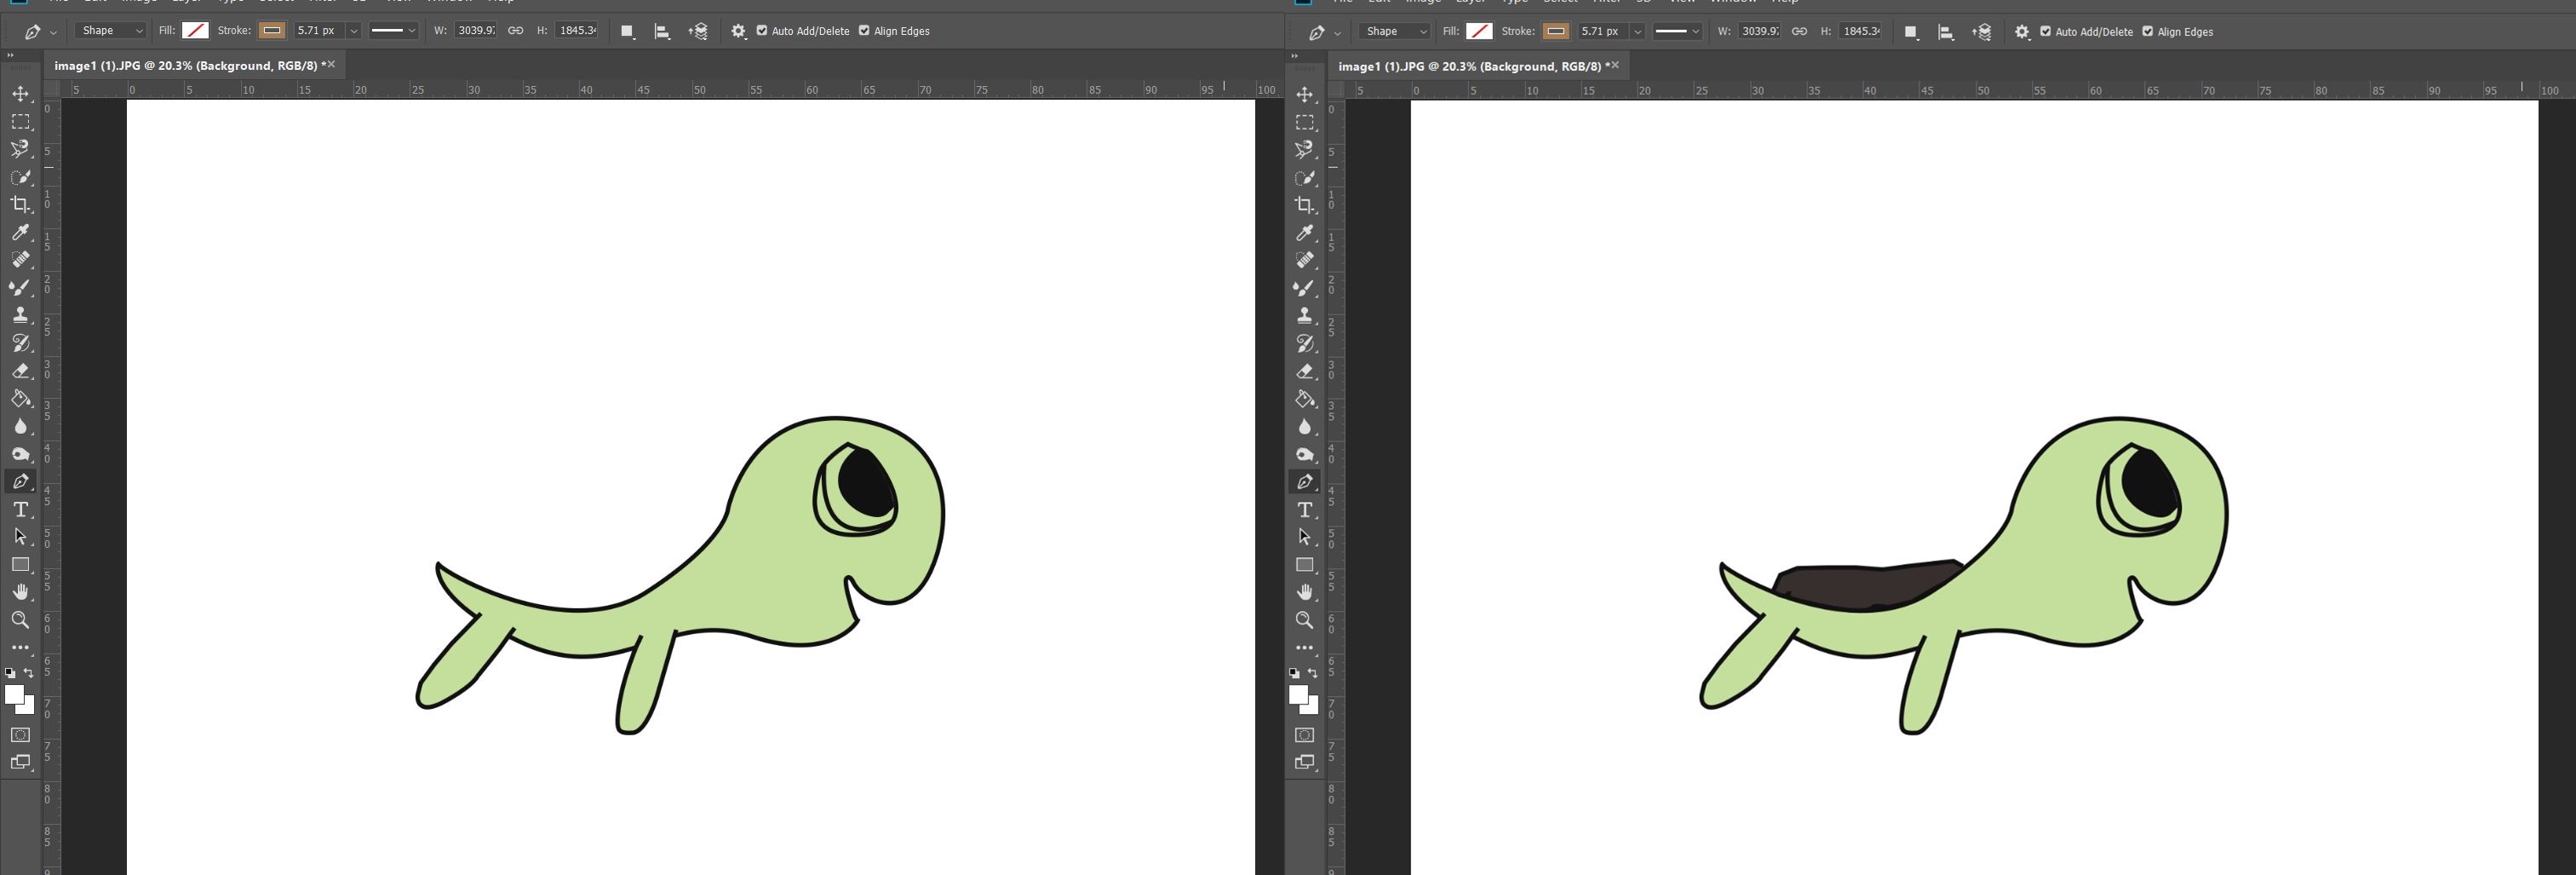2576x875 pixels.
Task: Open the Shape mode dropdown in left window
Action: point(110,31)
